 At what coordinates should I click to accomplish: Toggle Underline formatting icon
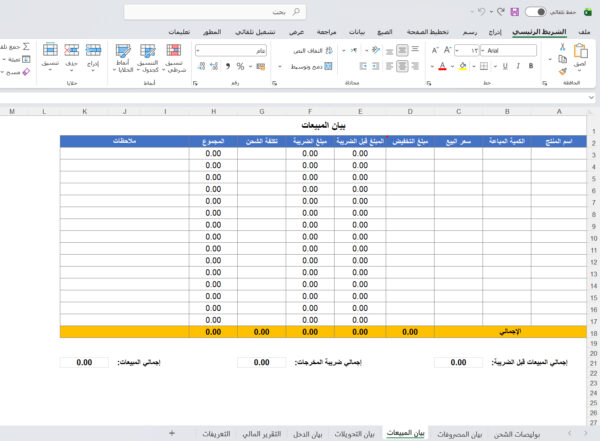pos(505,66)
